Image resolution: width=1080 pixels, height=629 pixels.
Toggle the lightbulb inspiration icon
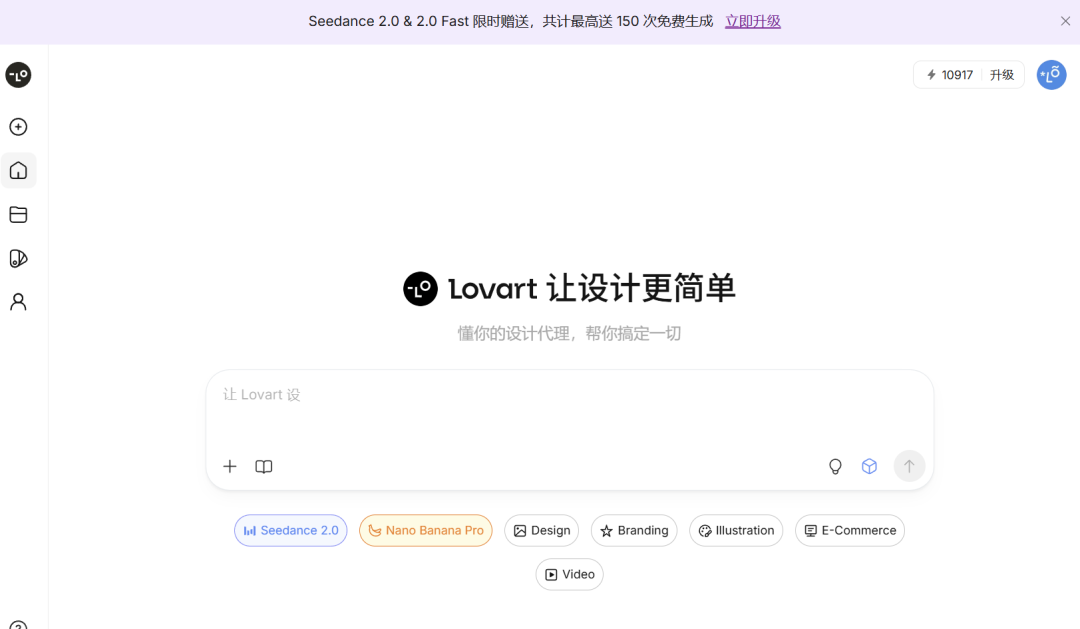tap(835, 466)
